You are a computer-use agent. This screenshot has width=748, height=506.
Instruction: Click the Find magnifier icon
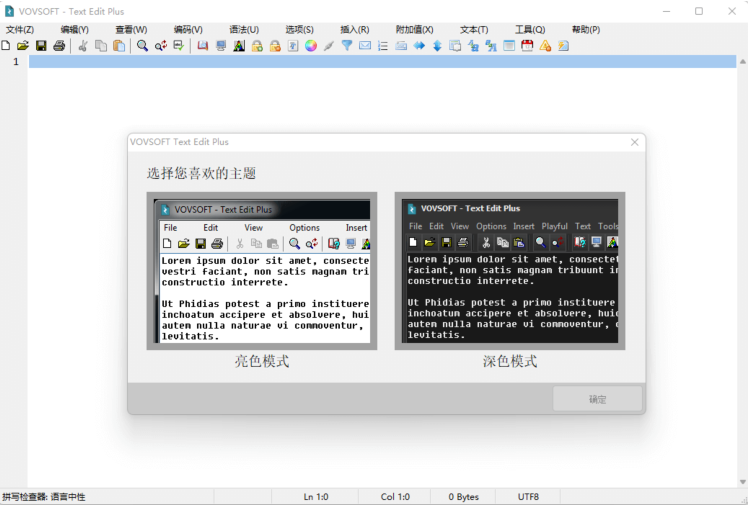point(142,46)
